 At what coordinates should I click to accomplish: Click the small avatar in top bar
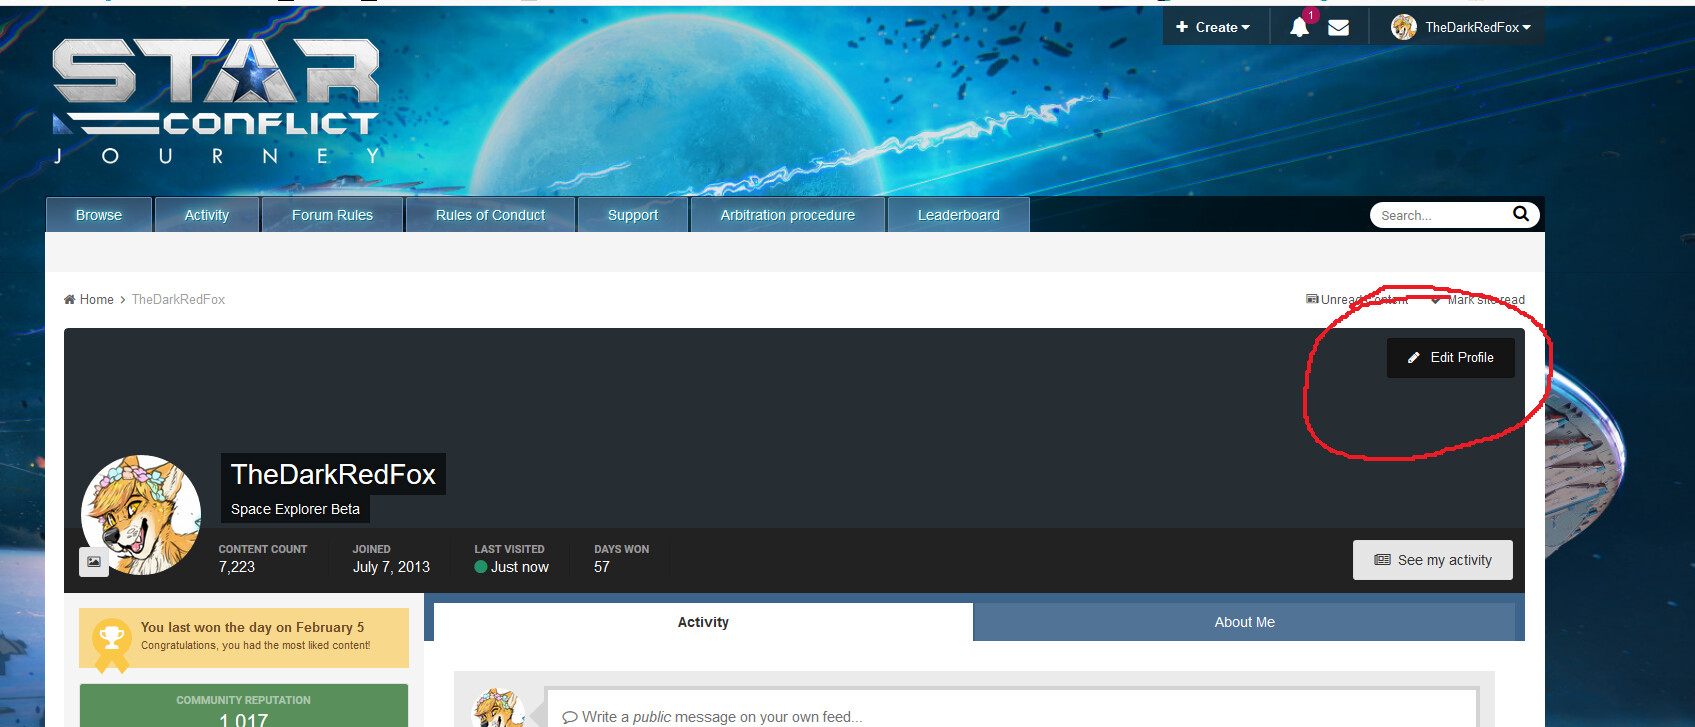(x=1403, y=28)
